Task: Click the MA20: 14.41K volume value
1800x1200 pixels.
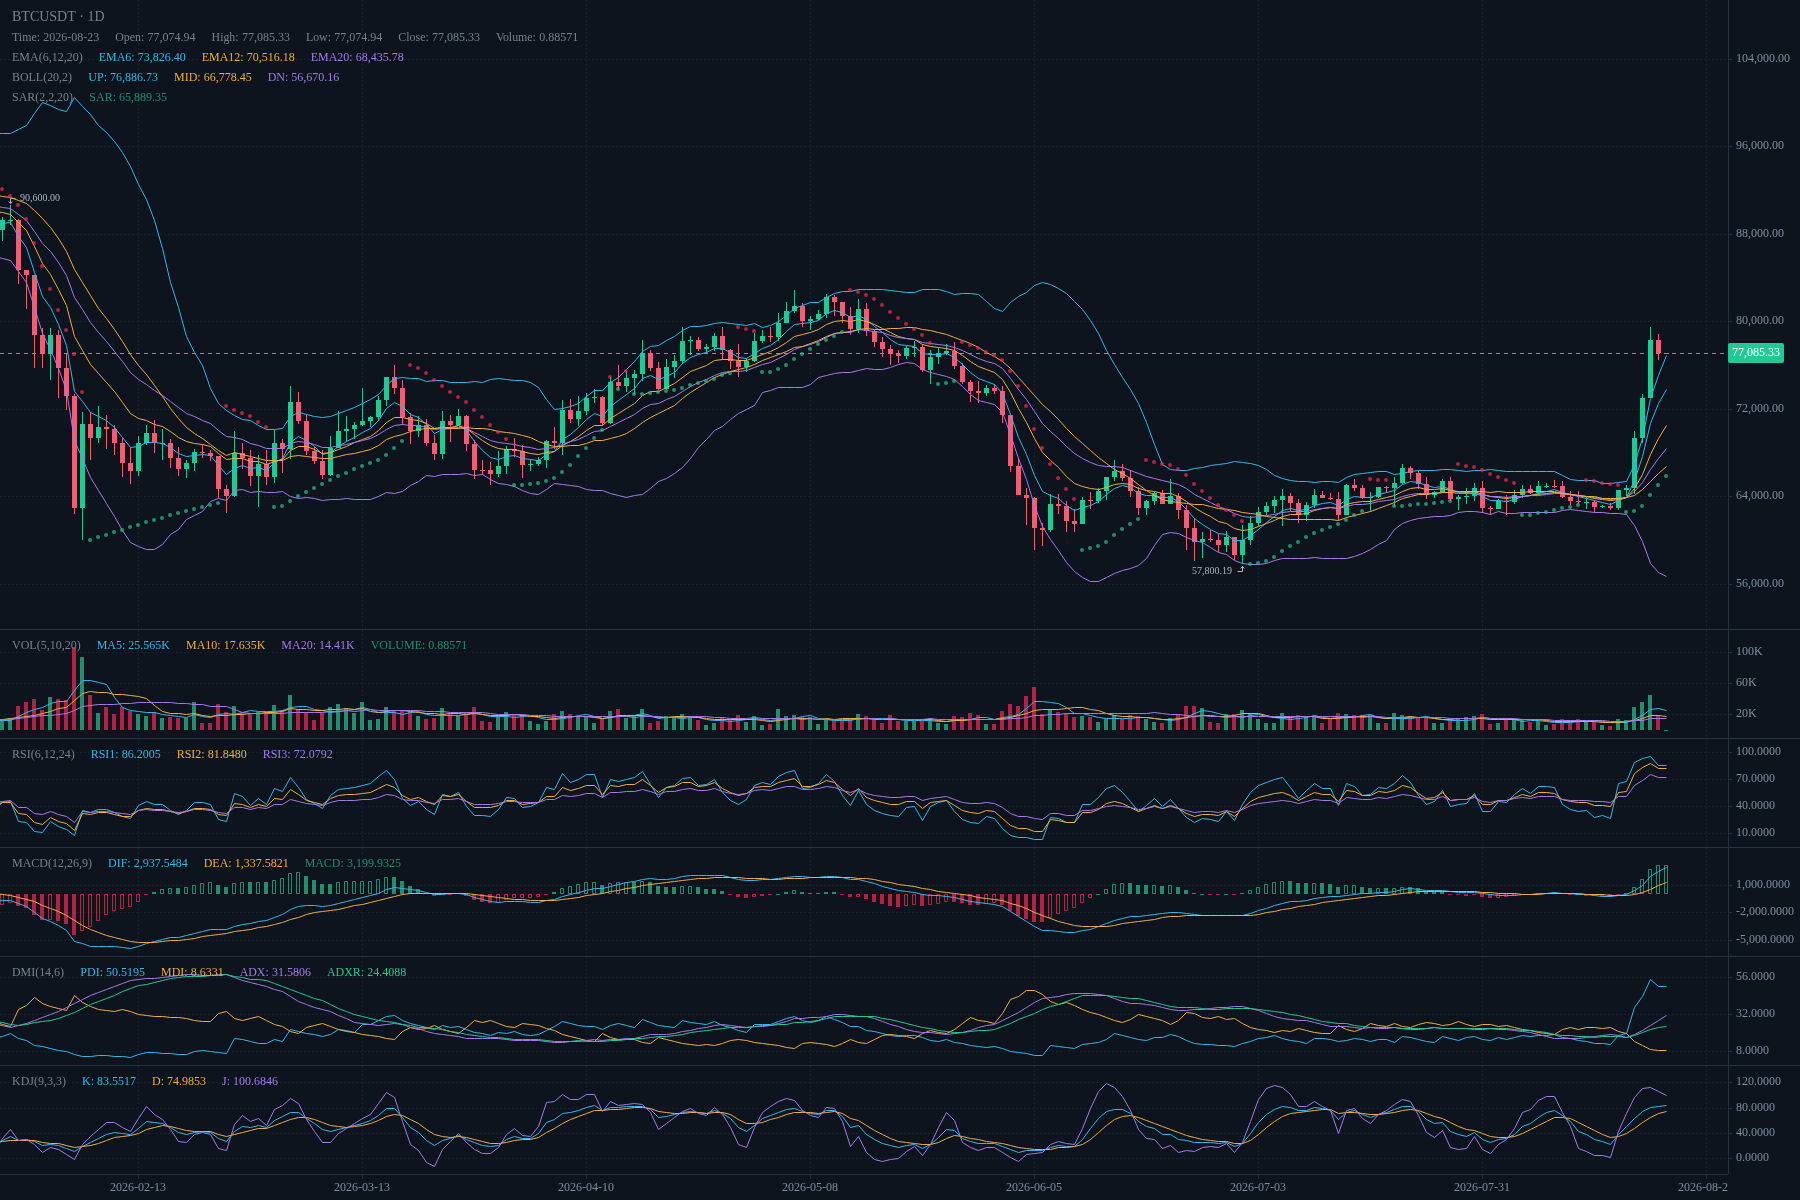Action: [x=317, y=645]
